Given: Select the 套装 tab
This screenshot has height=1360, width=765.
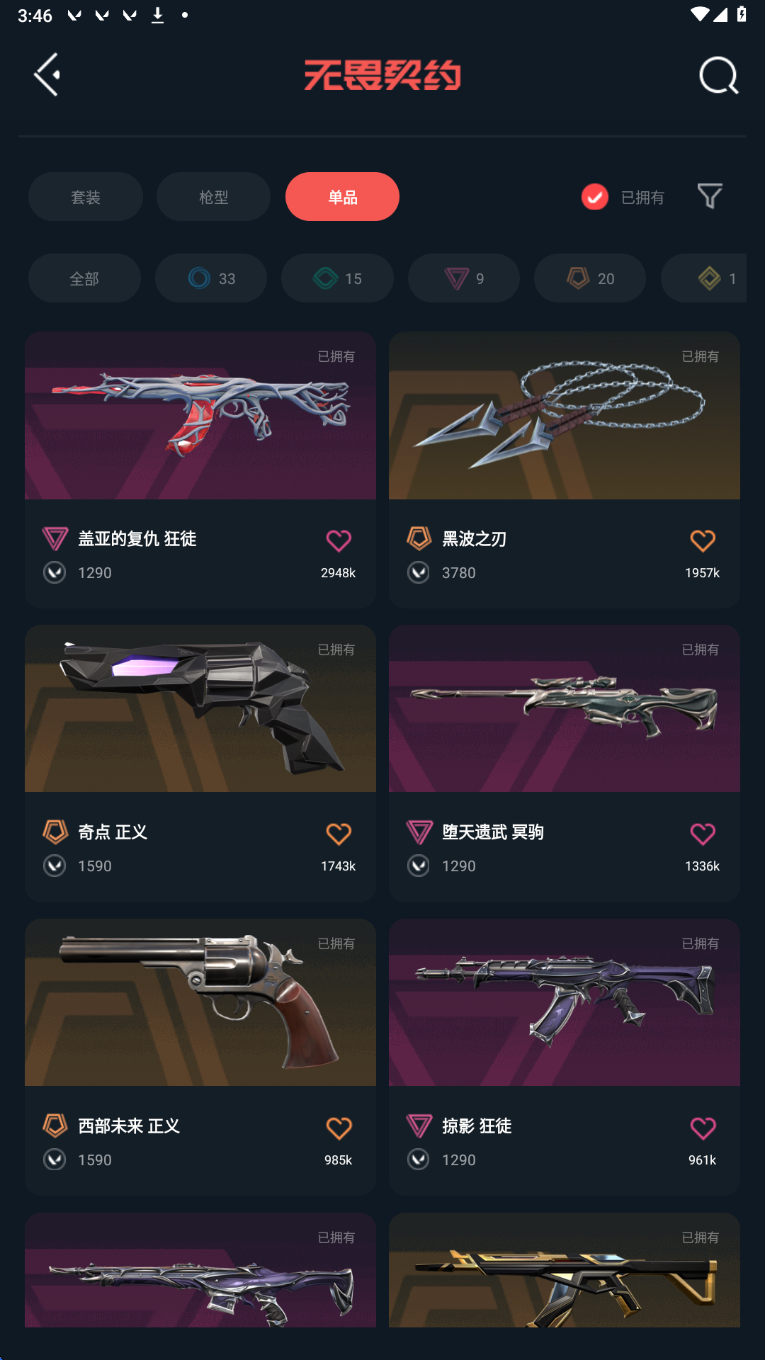Looking at the screenshot, I should coord(85,197).
